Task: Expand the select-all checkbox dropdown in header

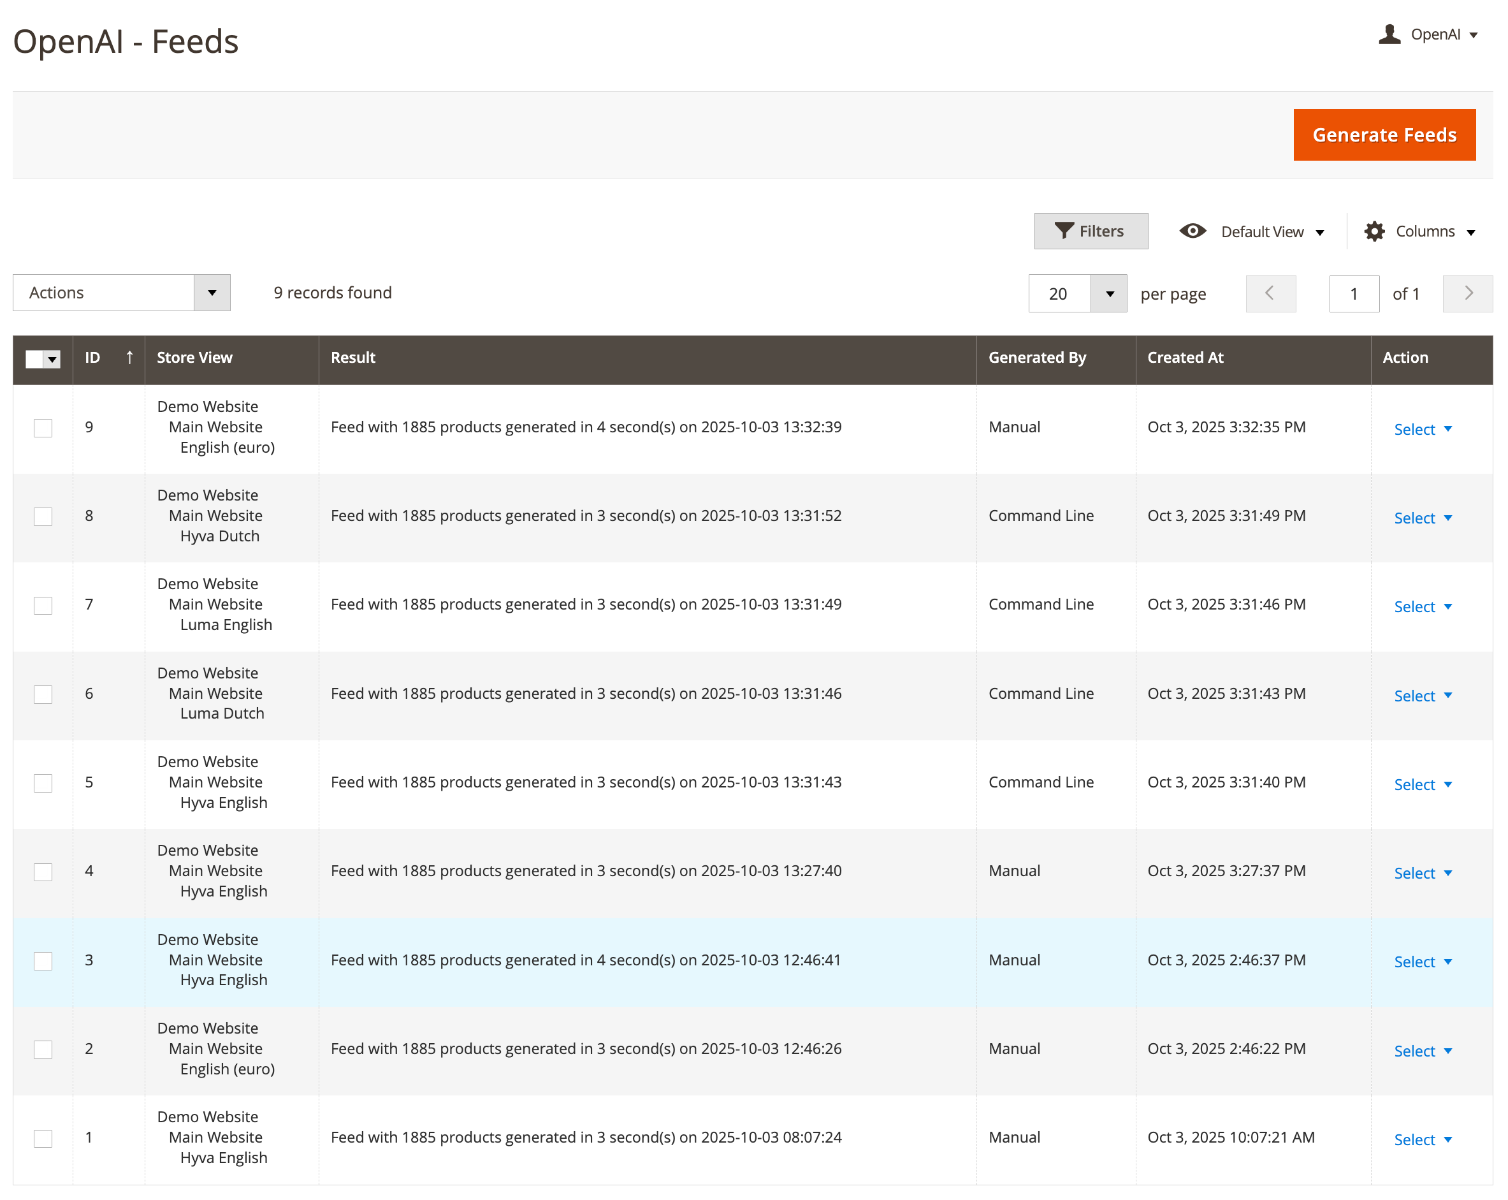Action: (x=53, y=359)
